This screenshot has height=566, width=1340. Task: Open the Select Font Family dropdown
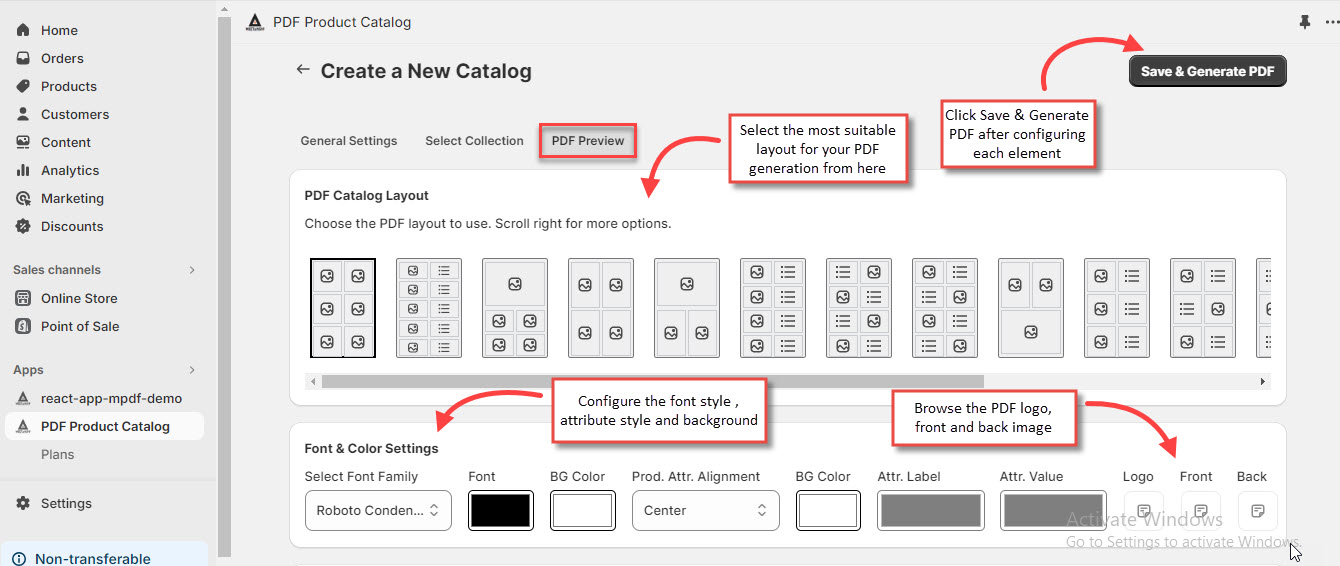click(x=378, y=510)
